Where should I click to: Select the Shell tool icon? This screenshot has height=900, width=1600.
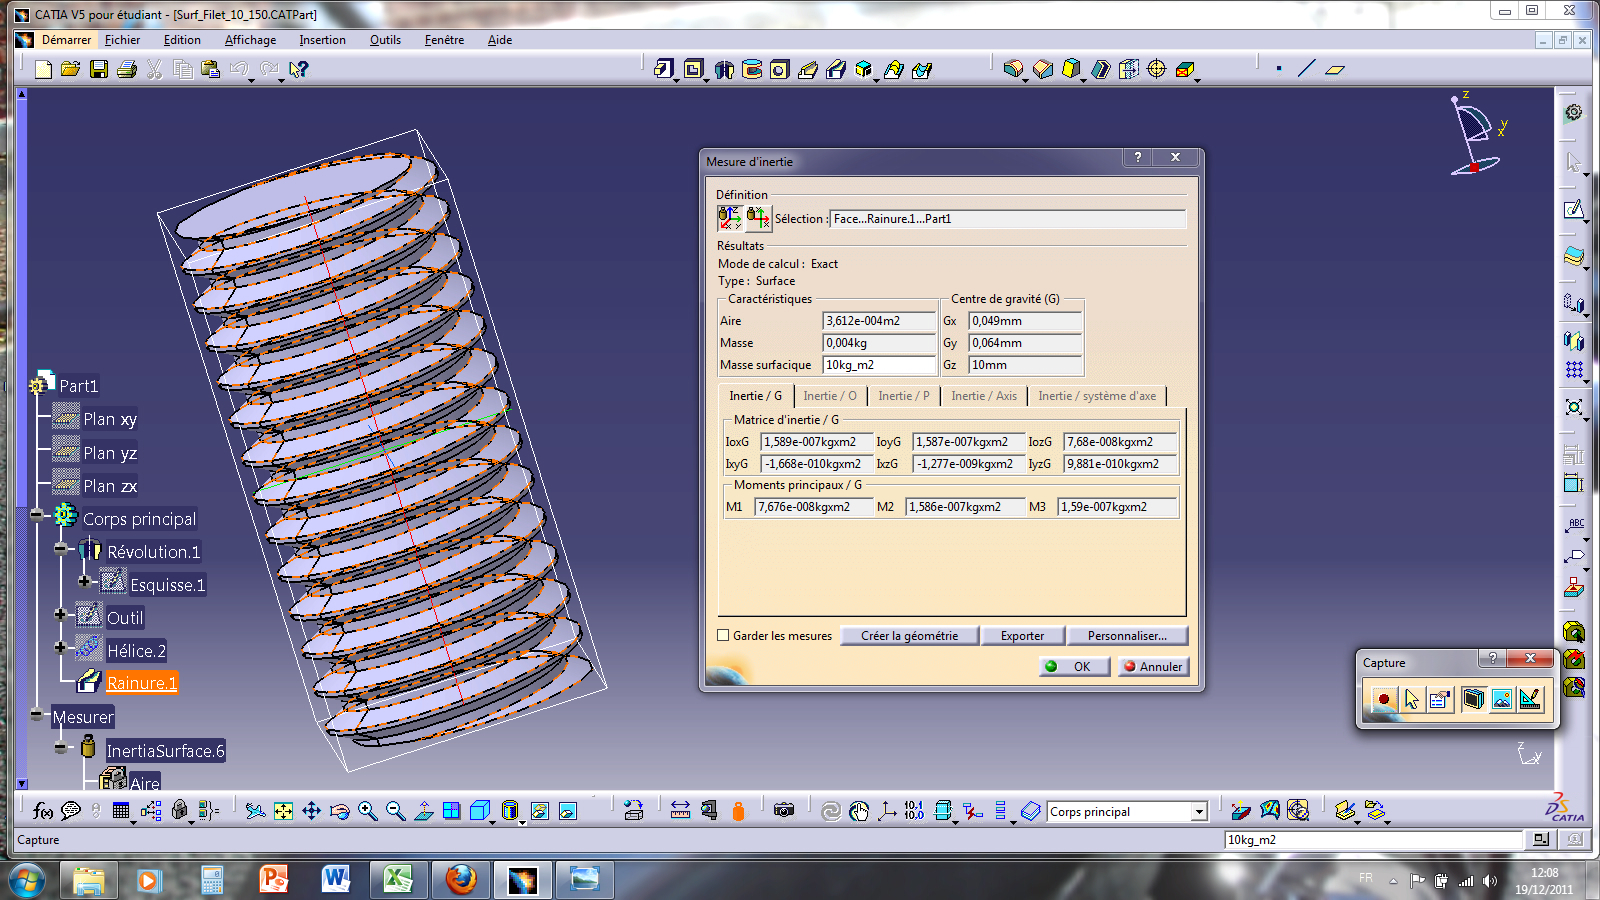1100,69
